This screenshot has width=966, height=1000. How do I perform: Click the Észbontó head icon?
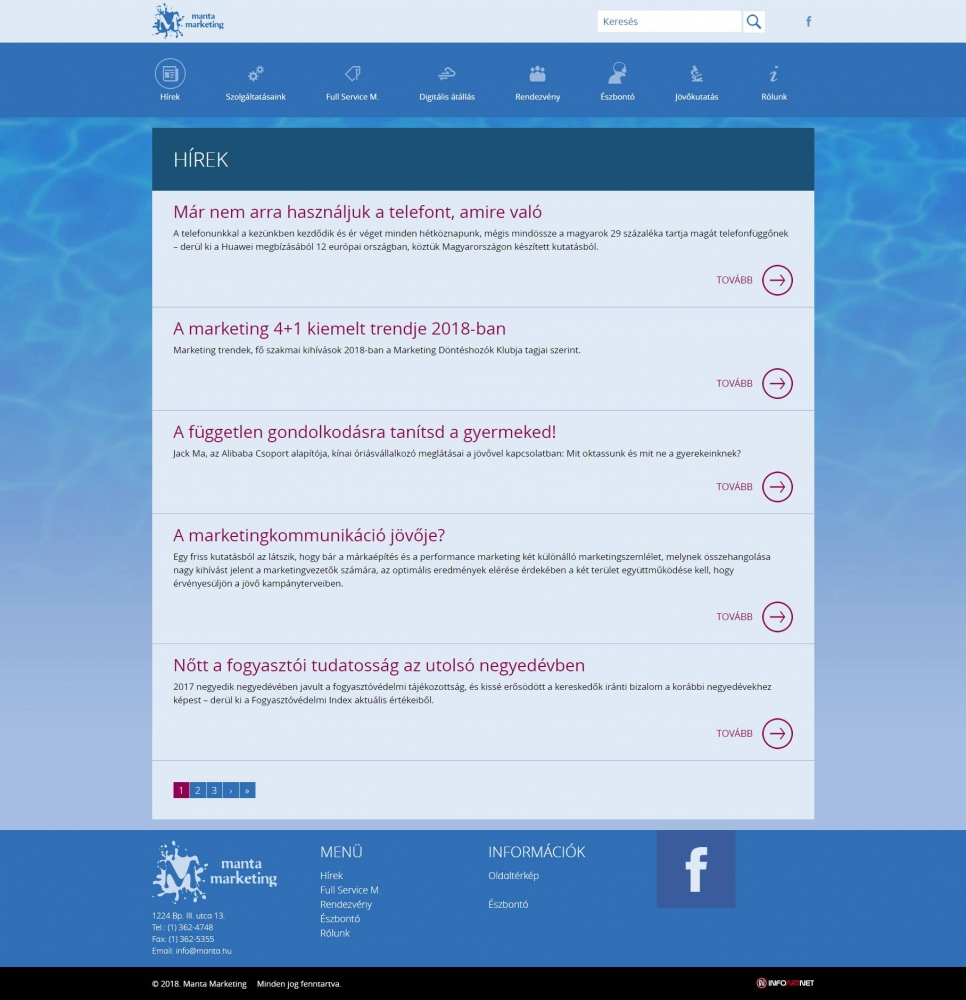coord(617,73)
